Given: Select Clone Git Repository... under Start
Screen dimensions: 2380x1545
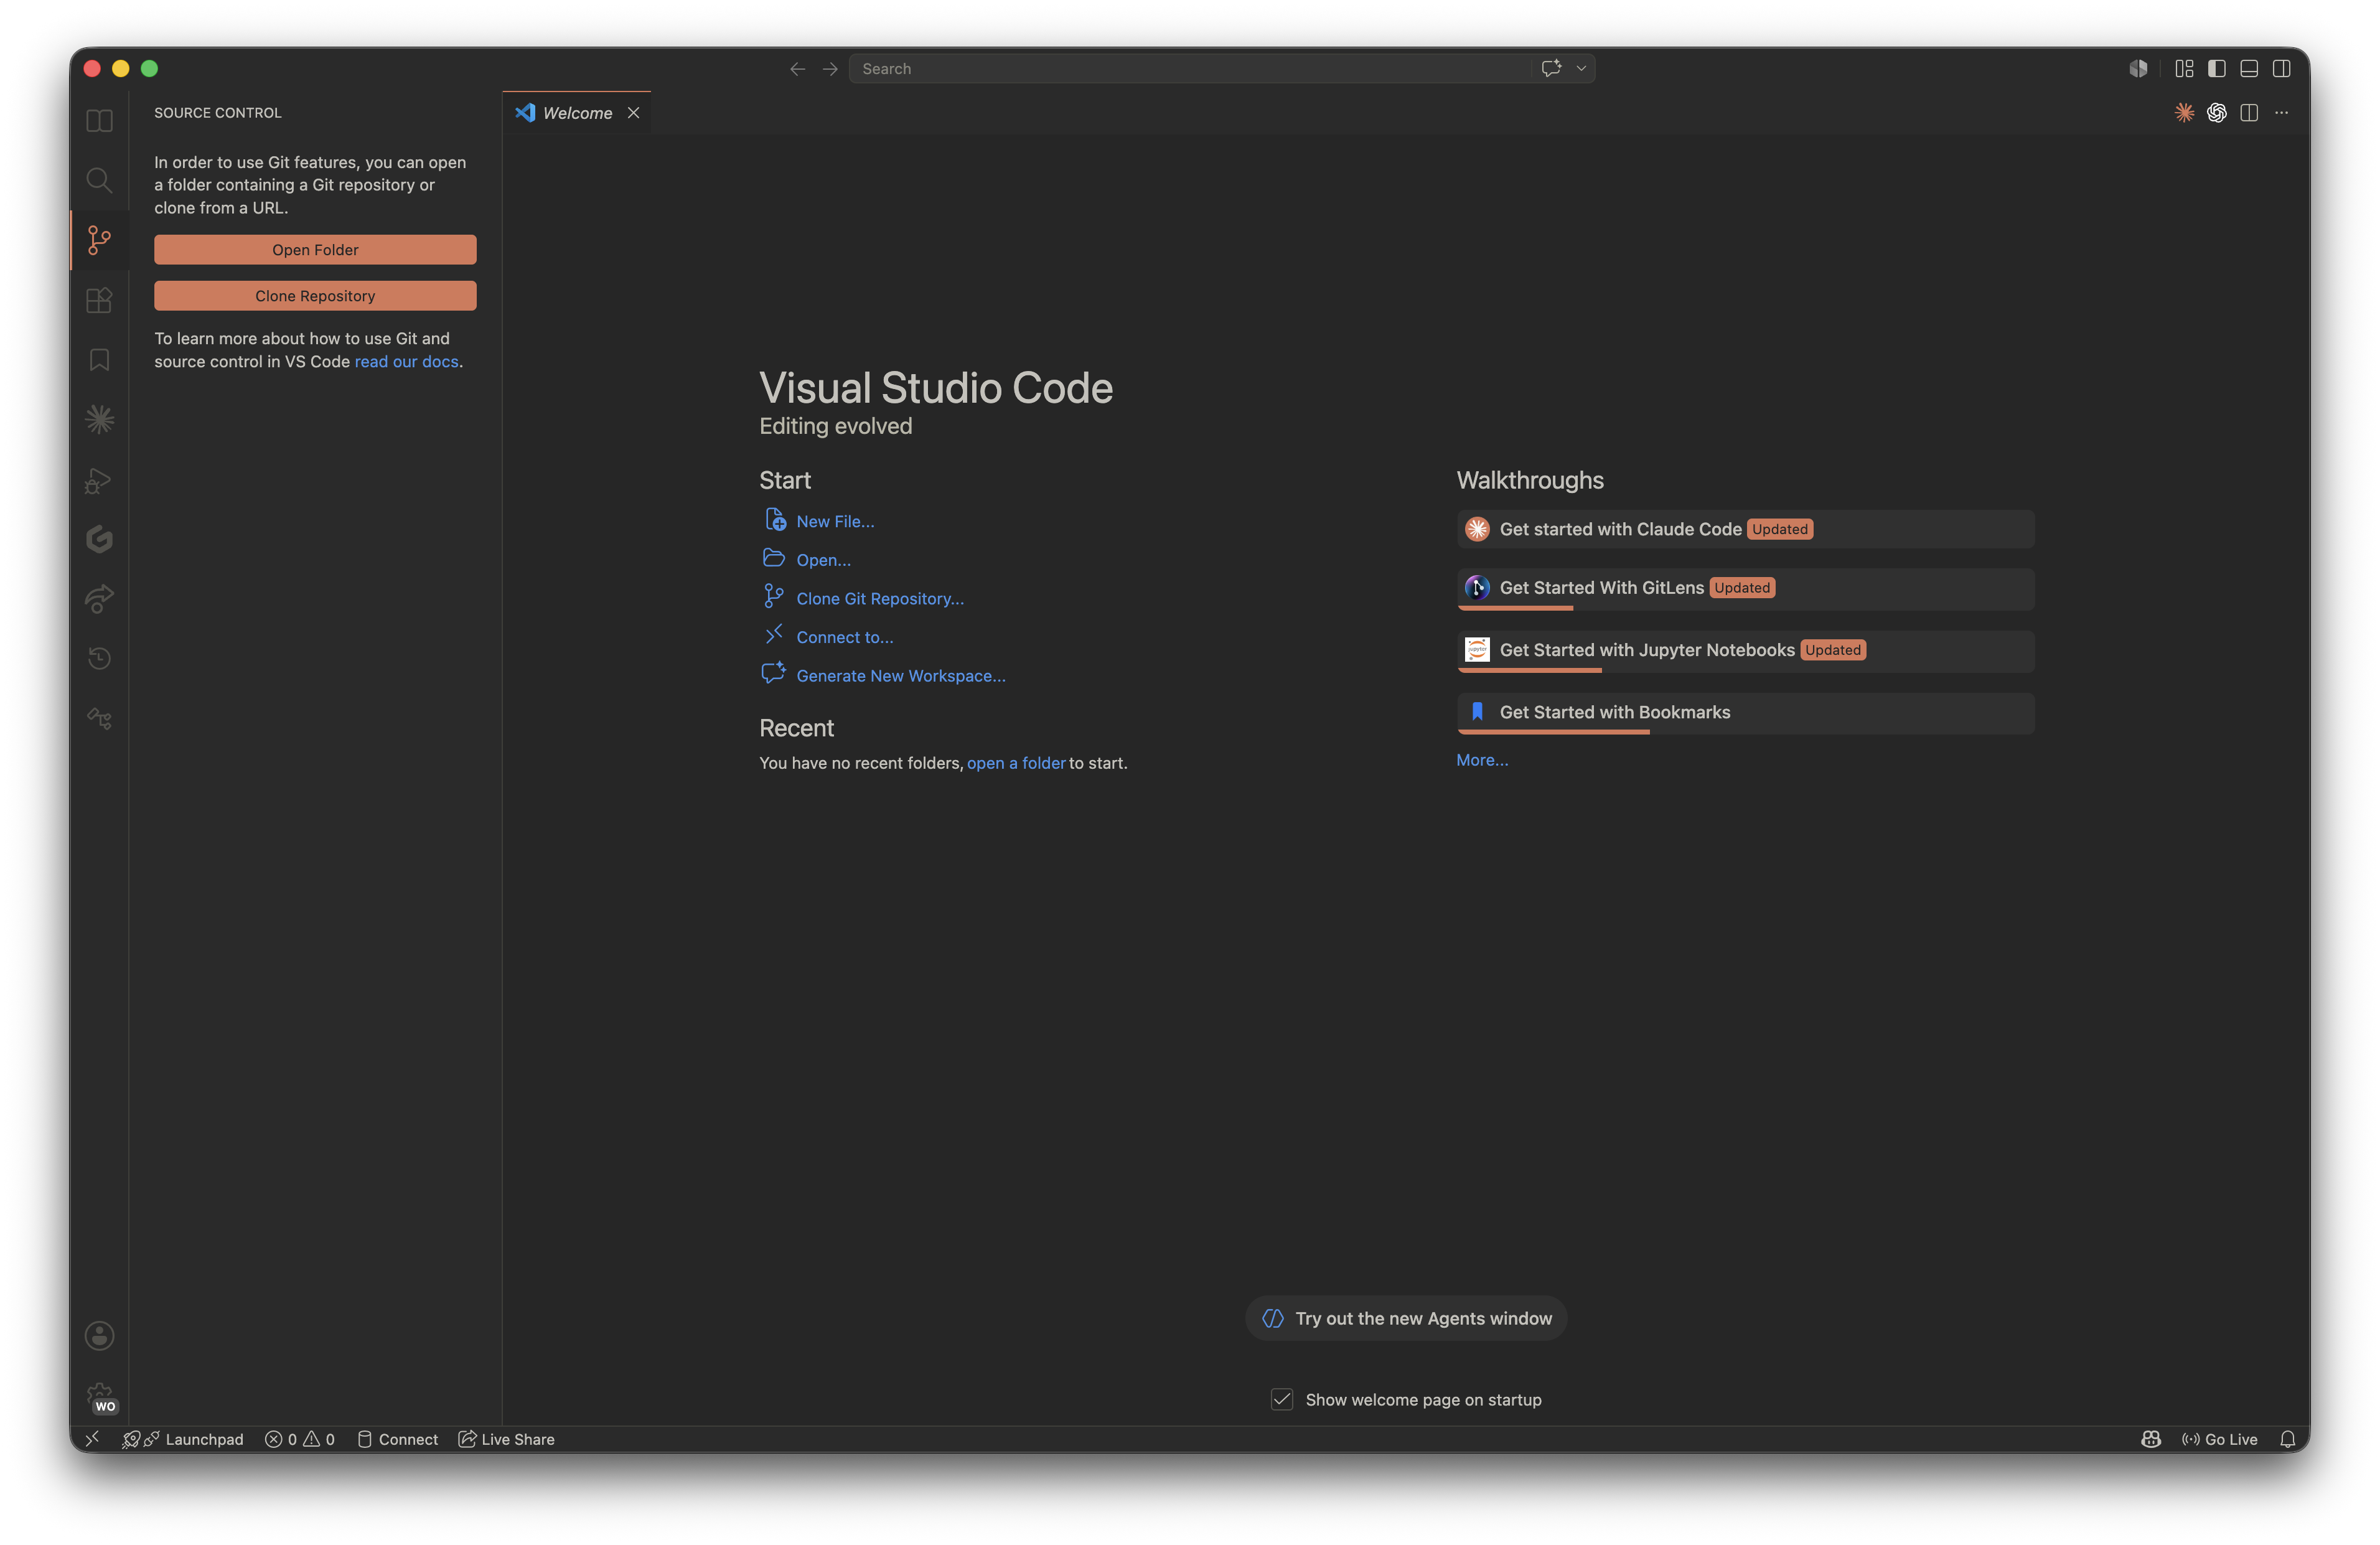Looking at the screenshot, I should coord(864,598).
